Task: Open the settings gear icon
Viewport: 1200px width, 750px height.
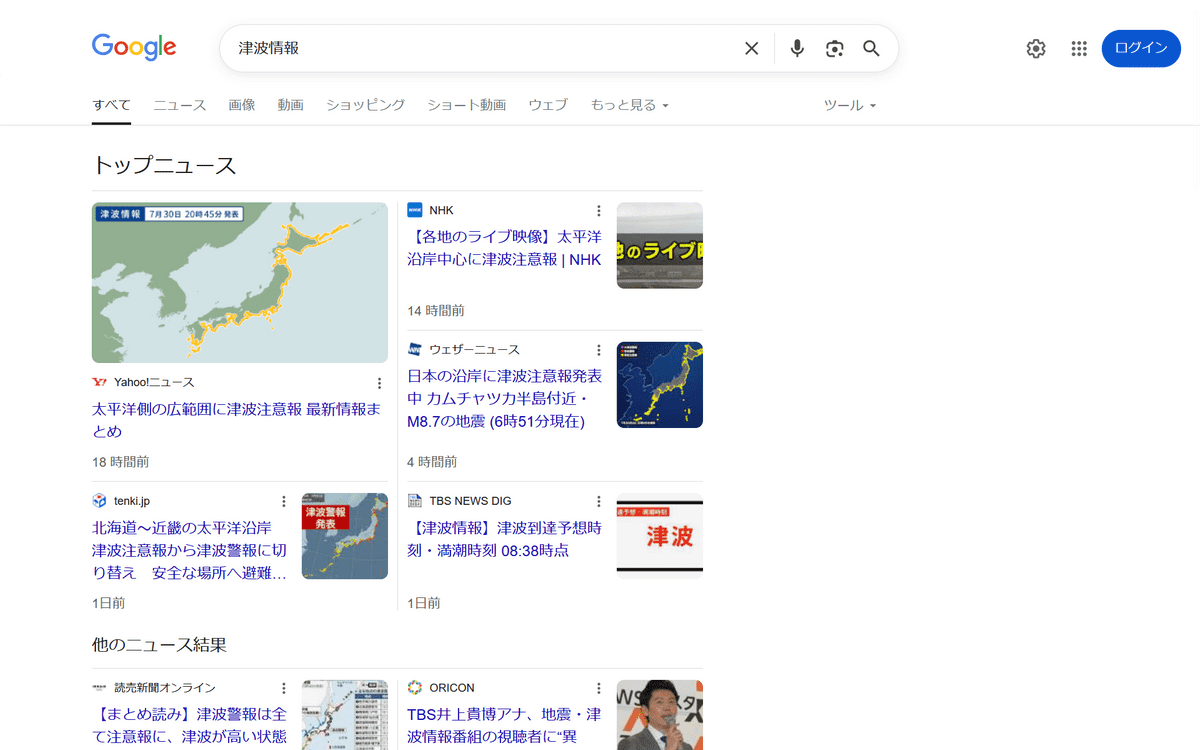Action: [x=1036, y=48]
